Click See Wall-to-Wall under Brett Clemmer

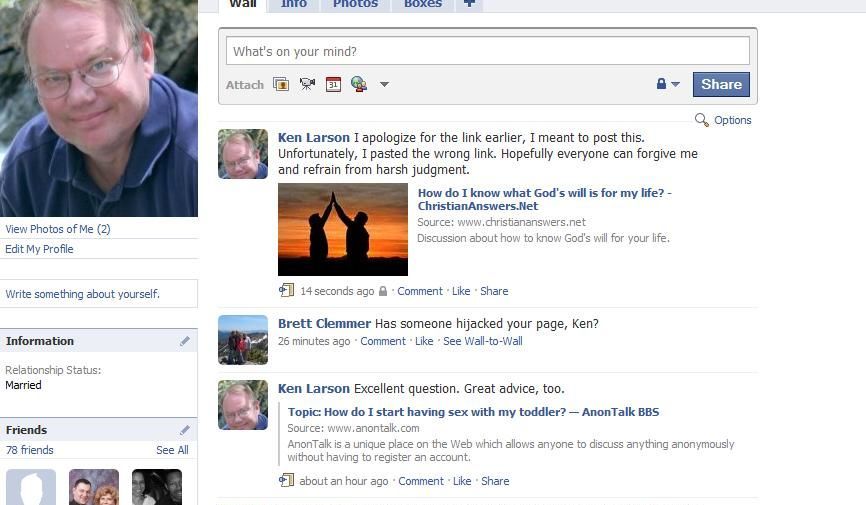(x=483, y=341)
